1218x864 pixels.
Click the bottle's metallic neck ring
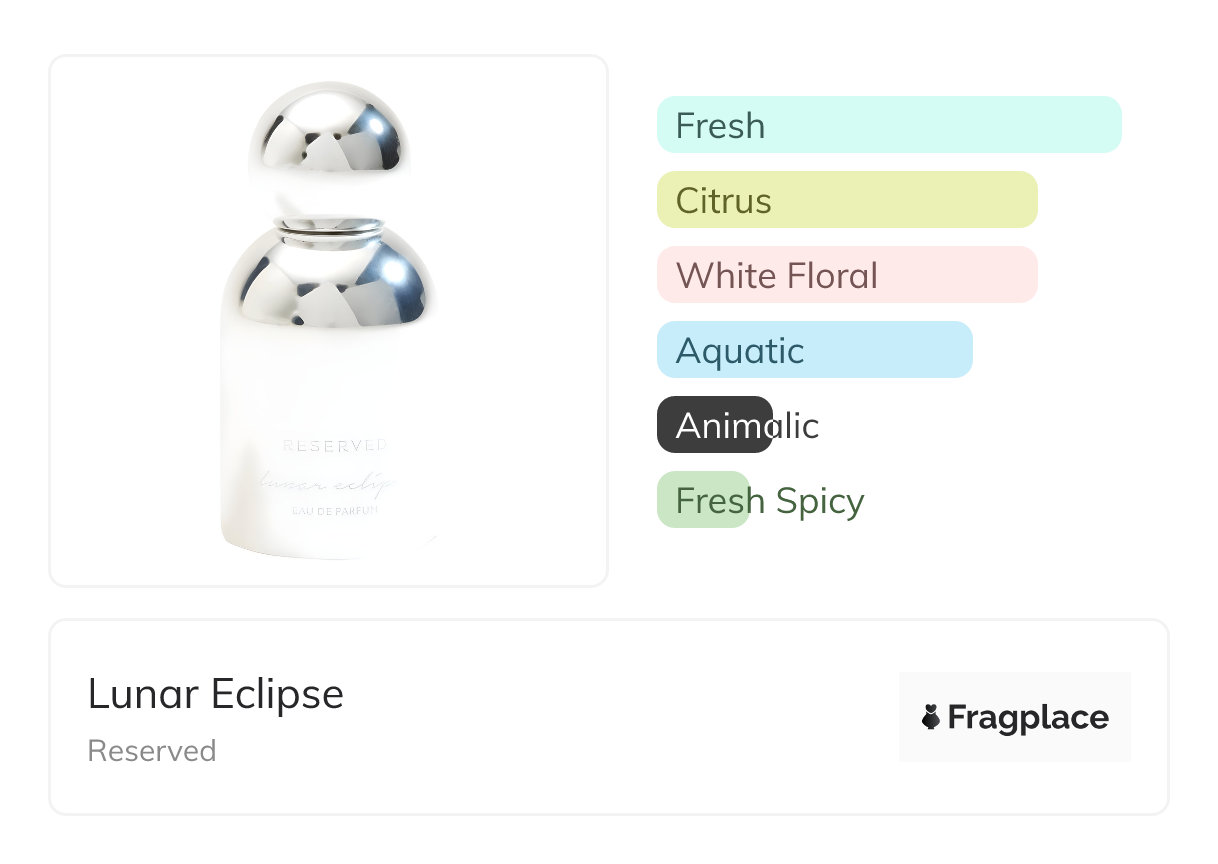tap(329, 230)
